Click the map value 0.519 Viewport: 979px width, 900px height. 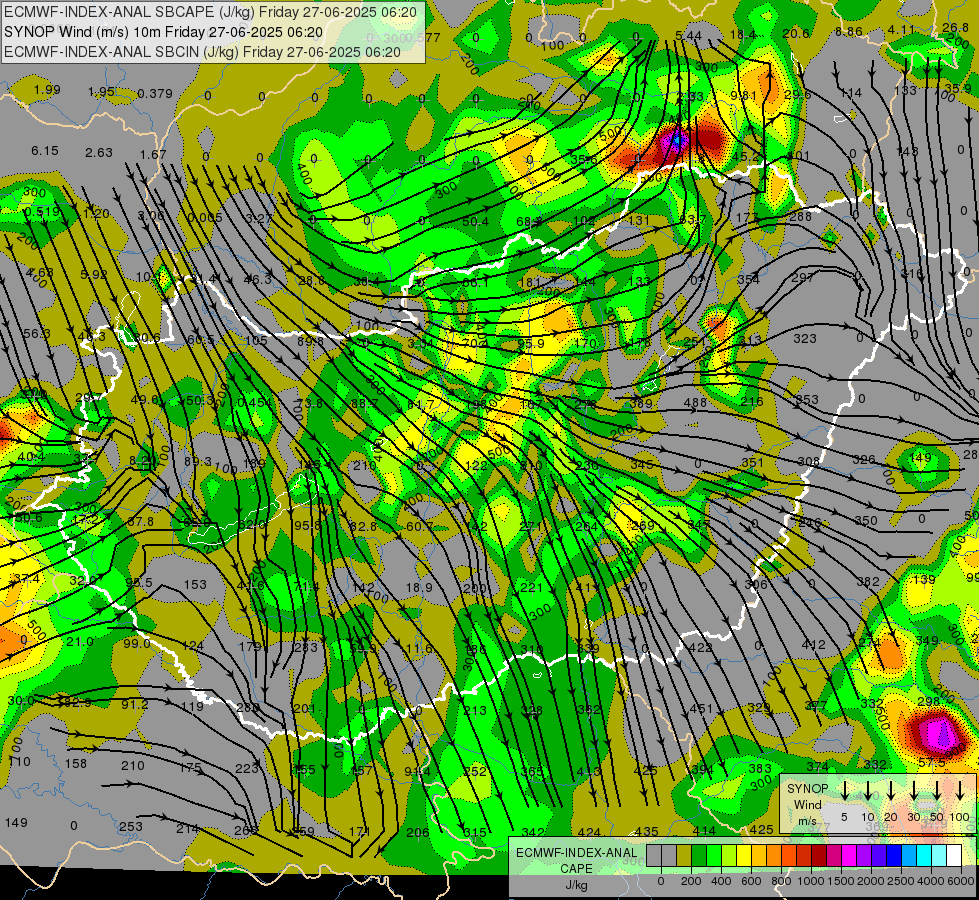pos(42,212)
